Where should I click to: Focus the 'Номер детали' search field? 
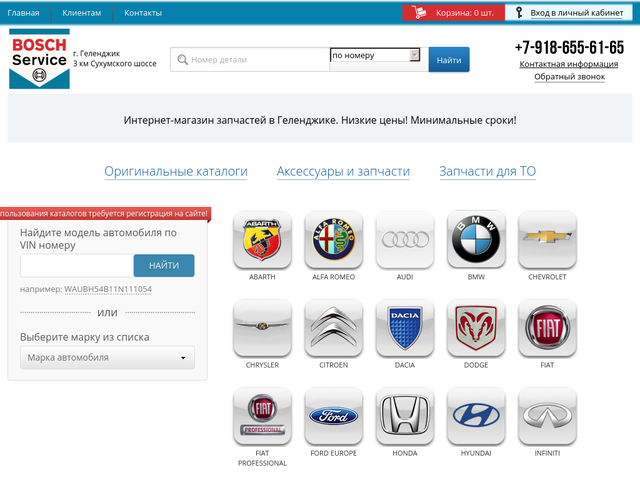(250, 60)
